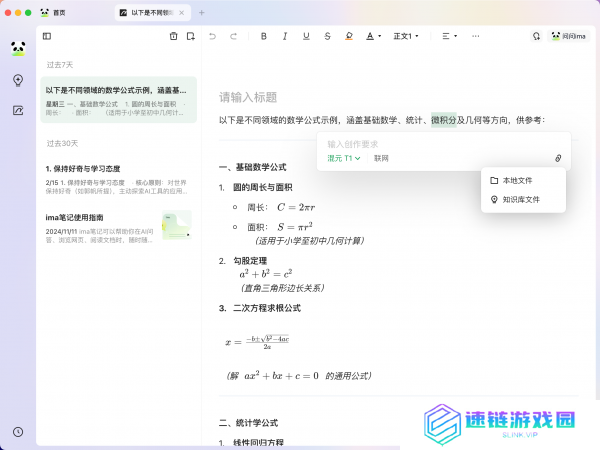Click the a² + b² = c² formula
The height and width of the screenshot is (450, 600).
click(x=266, y=274)
